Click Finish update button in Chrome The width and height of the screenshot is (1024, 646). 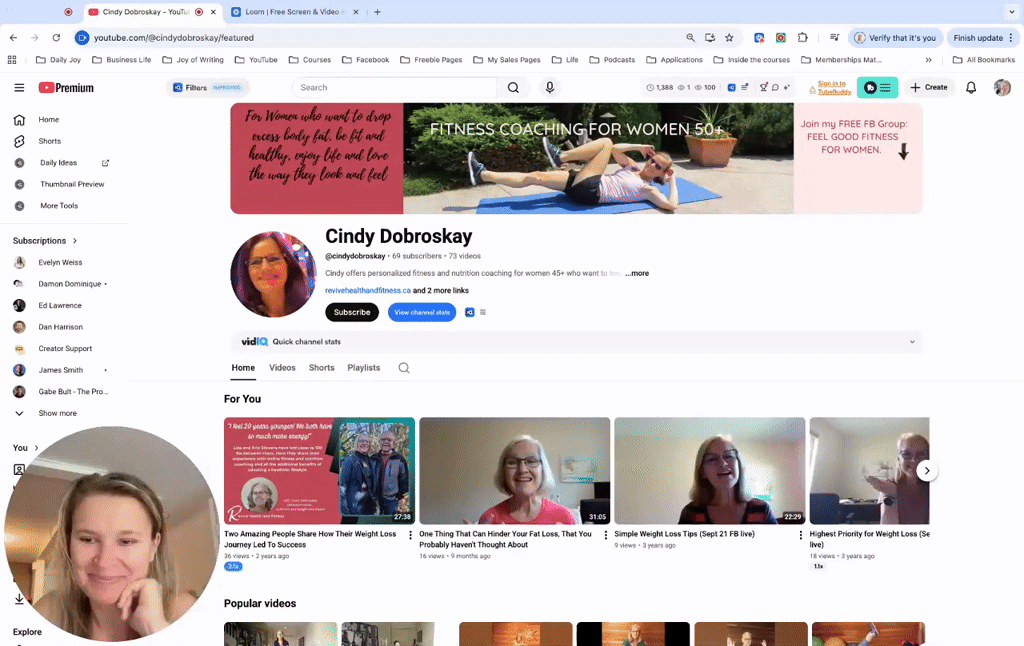[x=982, y=38]
